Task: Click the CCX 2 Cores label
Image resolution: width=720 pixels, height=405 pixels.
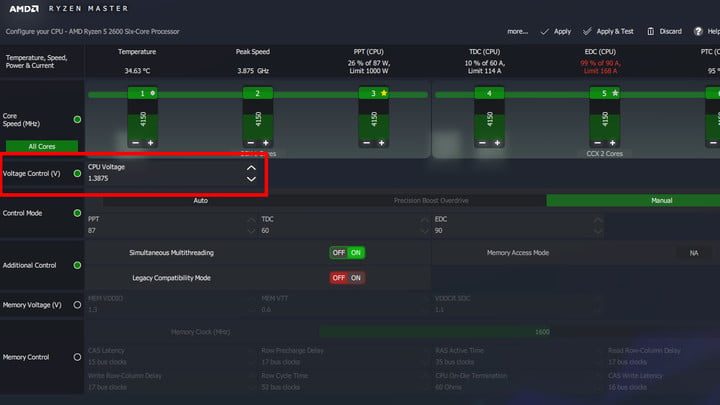Action: pyautogui.click(x=604, y=154)
